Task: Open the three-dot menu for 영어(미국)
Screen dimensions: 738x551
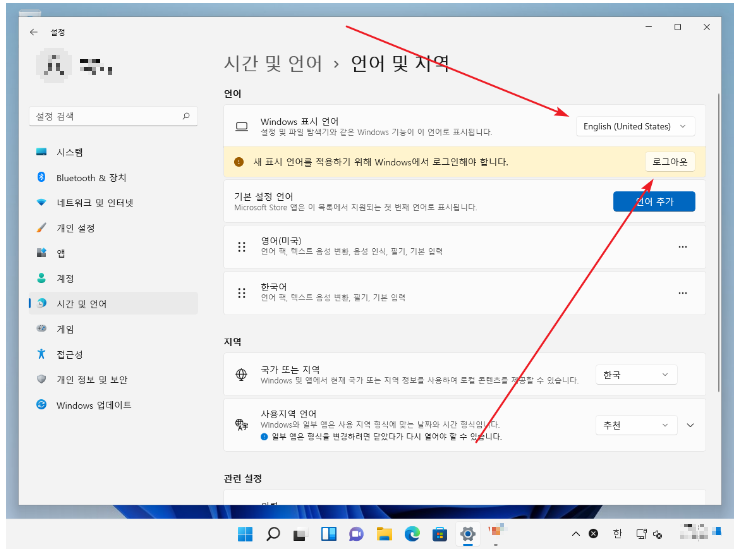Action: click(x=682, y=247)
